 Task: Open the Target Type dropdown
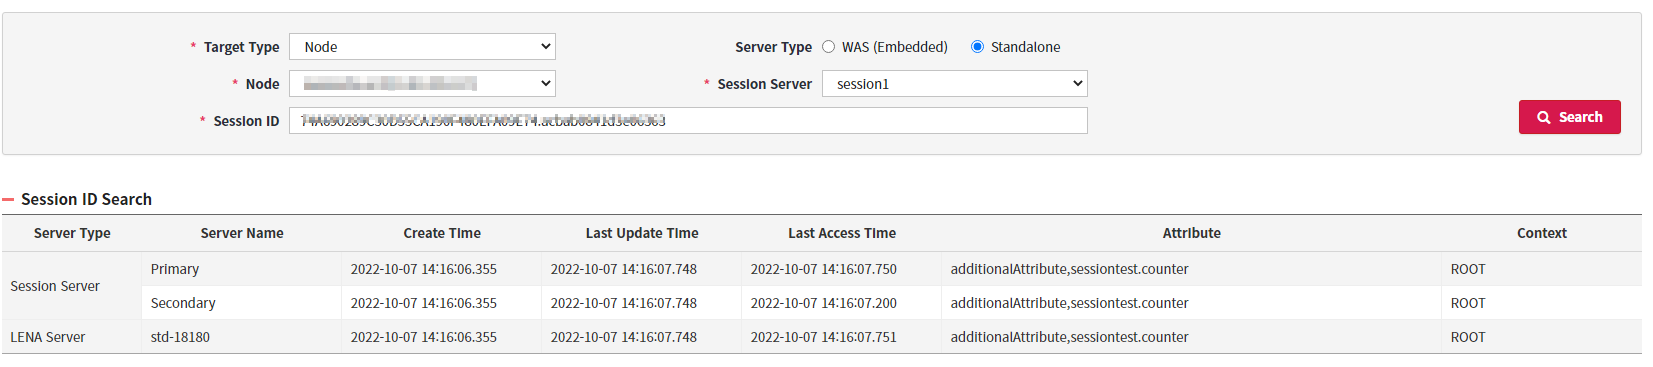422,47
